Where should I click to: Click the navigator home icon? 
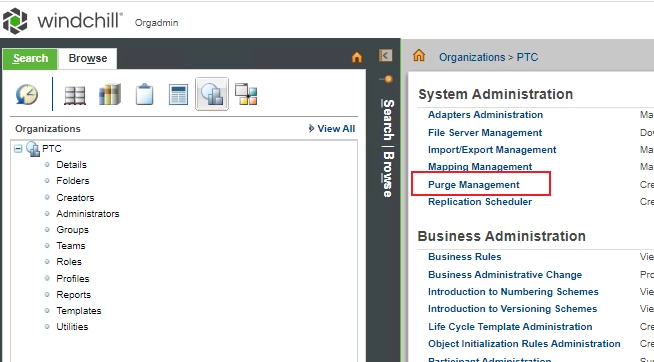[357, 57]
